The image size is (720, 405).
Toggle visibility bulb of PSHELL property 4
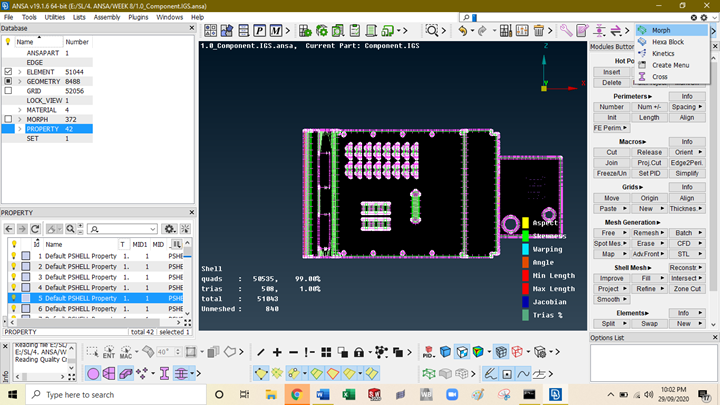[14, 287]
